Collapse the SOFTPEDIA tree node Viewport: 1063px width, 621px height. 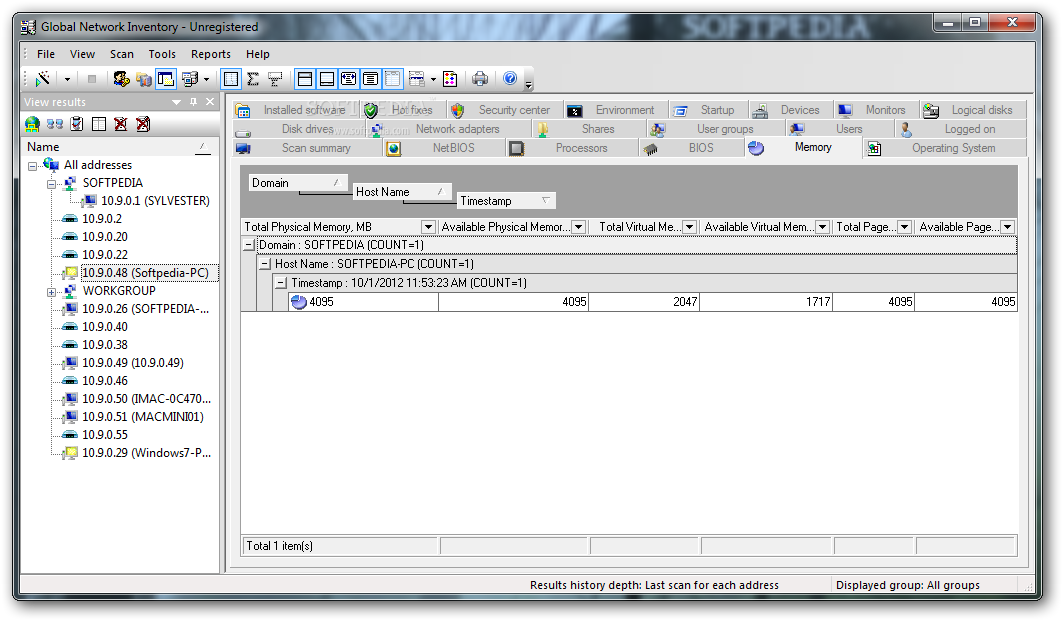(51, 184)
